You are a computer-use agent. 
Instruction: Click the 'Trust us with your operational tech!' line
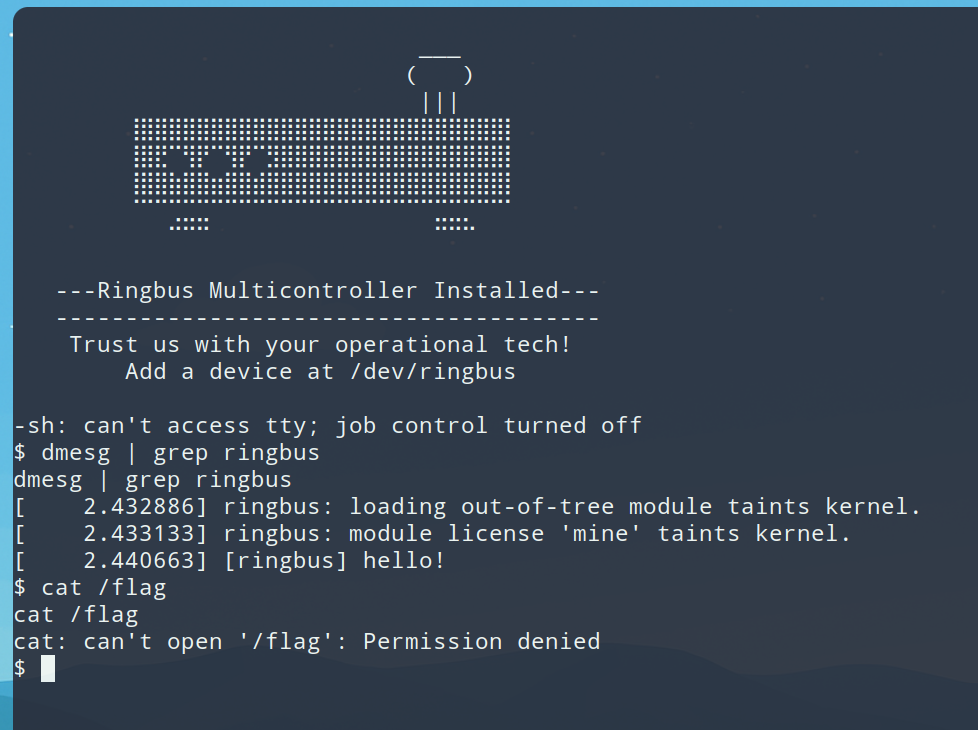coord(320,345)
